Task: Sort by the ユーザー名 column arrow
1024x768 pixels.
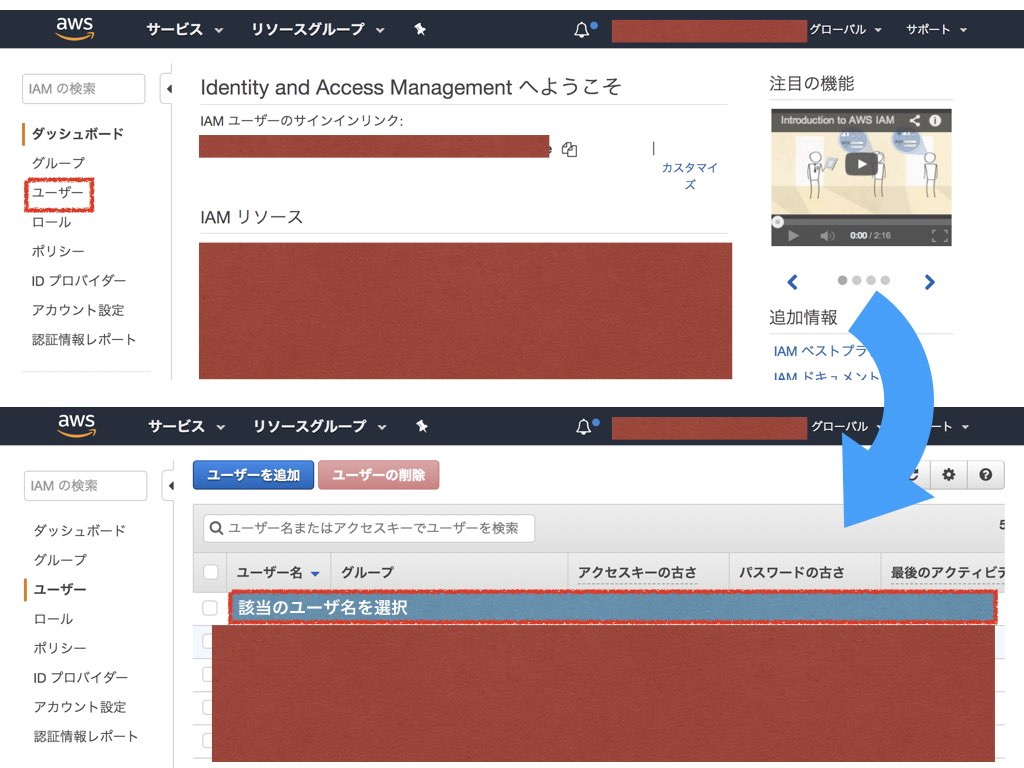Action: tap(315, 573)
